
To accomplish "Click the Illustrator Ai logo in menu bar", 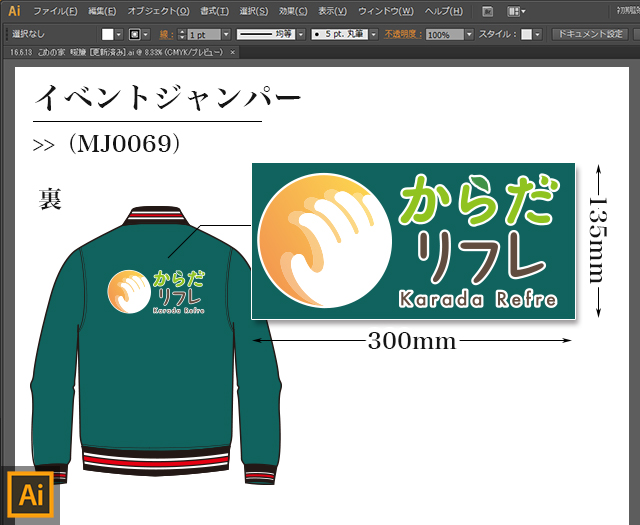I will [x=14, y=11].
